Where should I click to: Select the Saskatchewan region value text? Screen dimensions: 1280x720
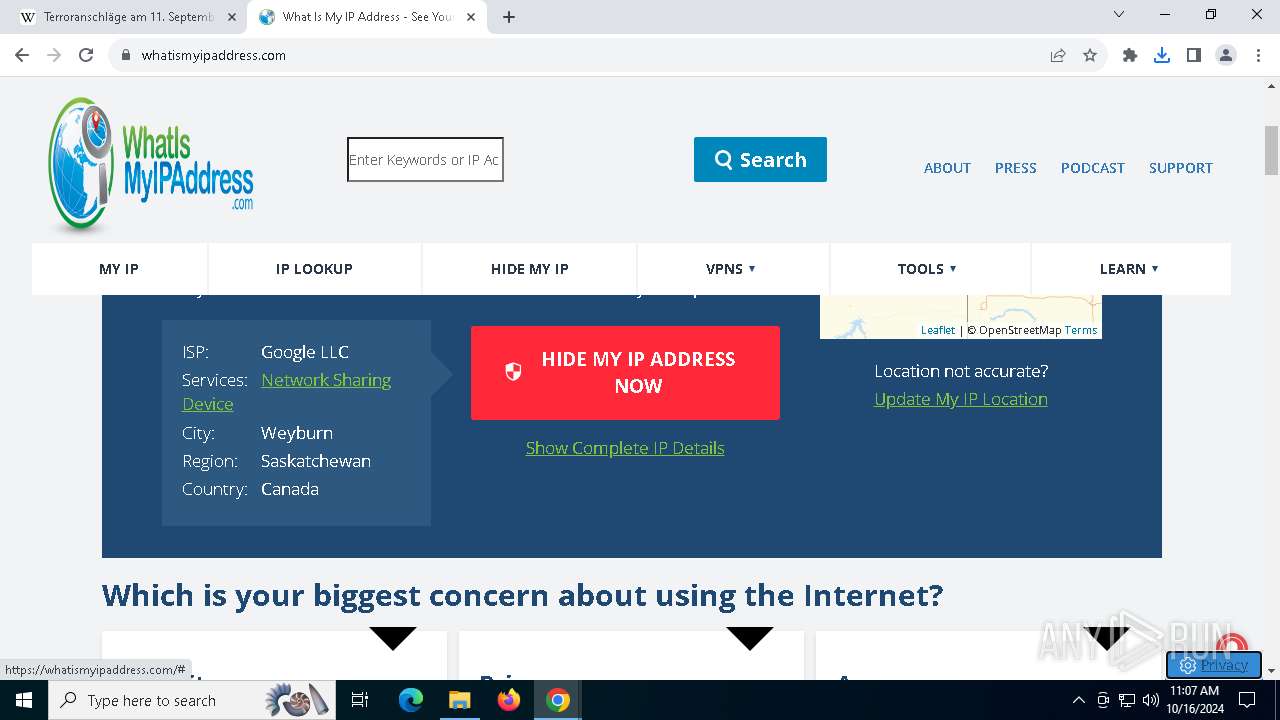coord(316,461)
